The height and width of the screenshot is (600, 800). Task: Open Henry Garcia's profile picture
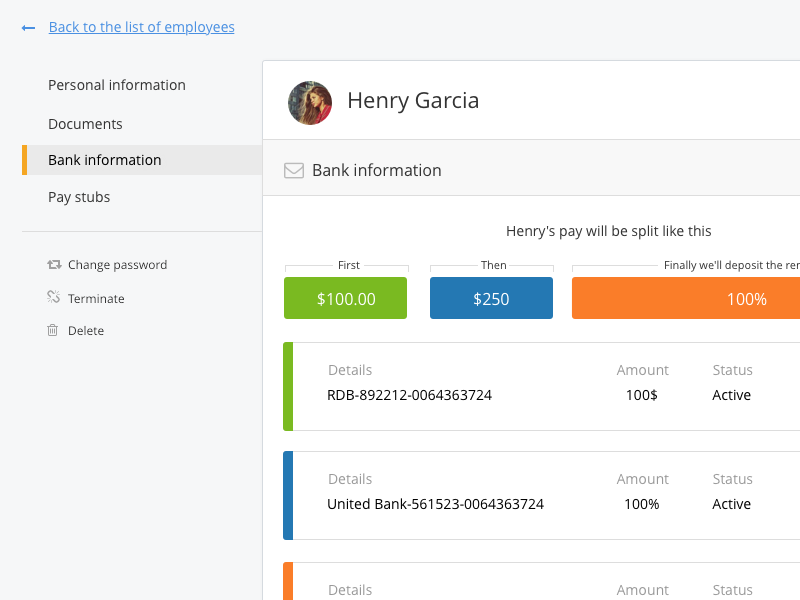[x=310, y=102]
